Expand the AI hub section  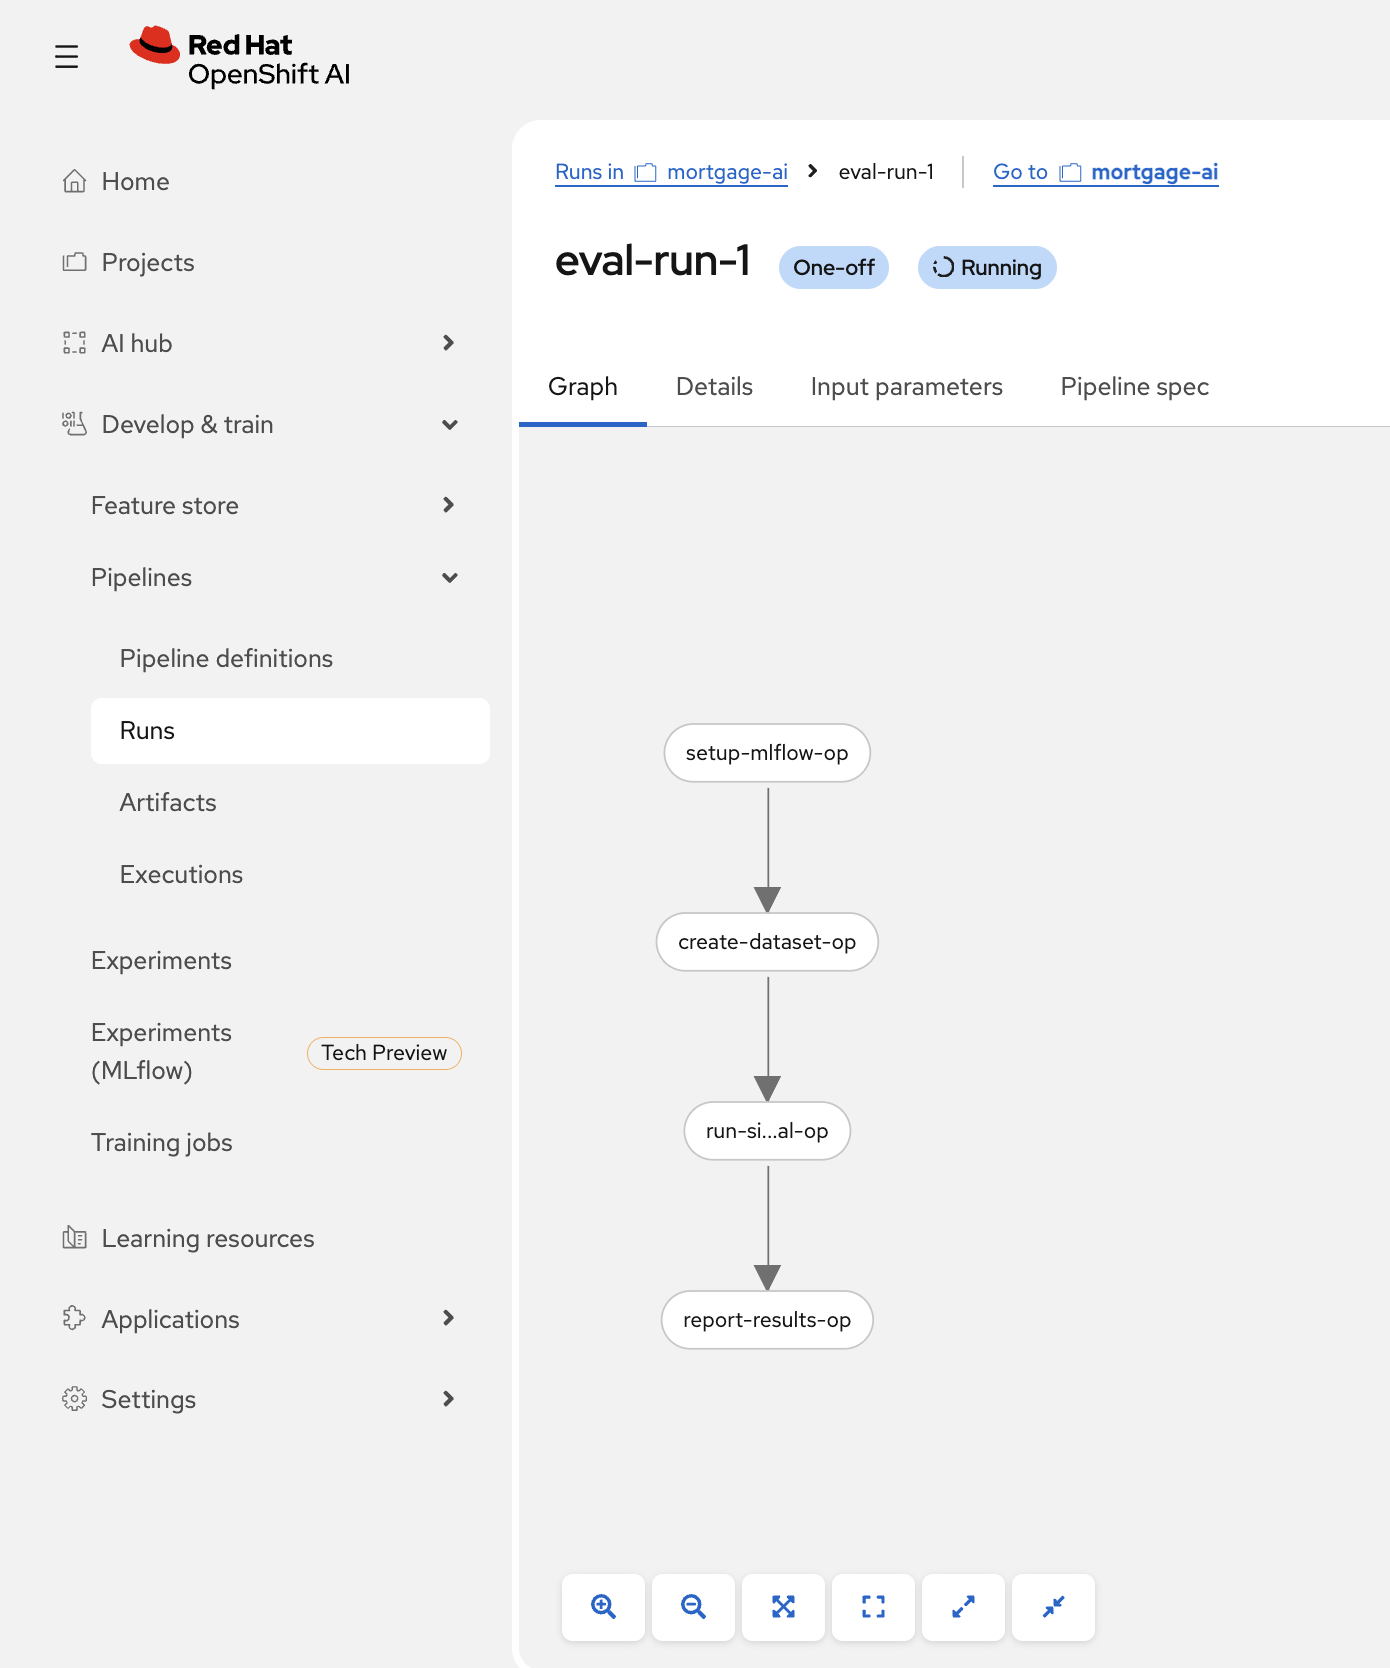tap(449, 343)
